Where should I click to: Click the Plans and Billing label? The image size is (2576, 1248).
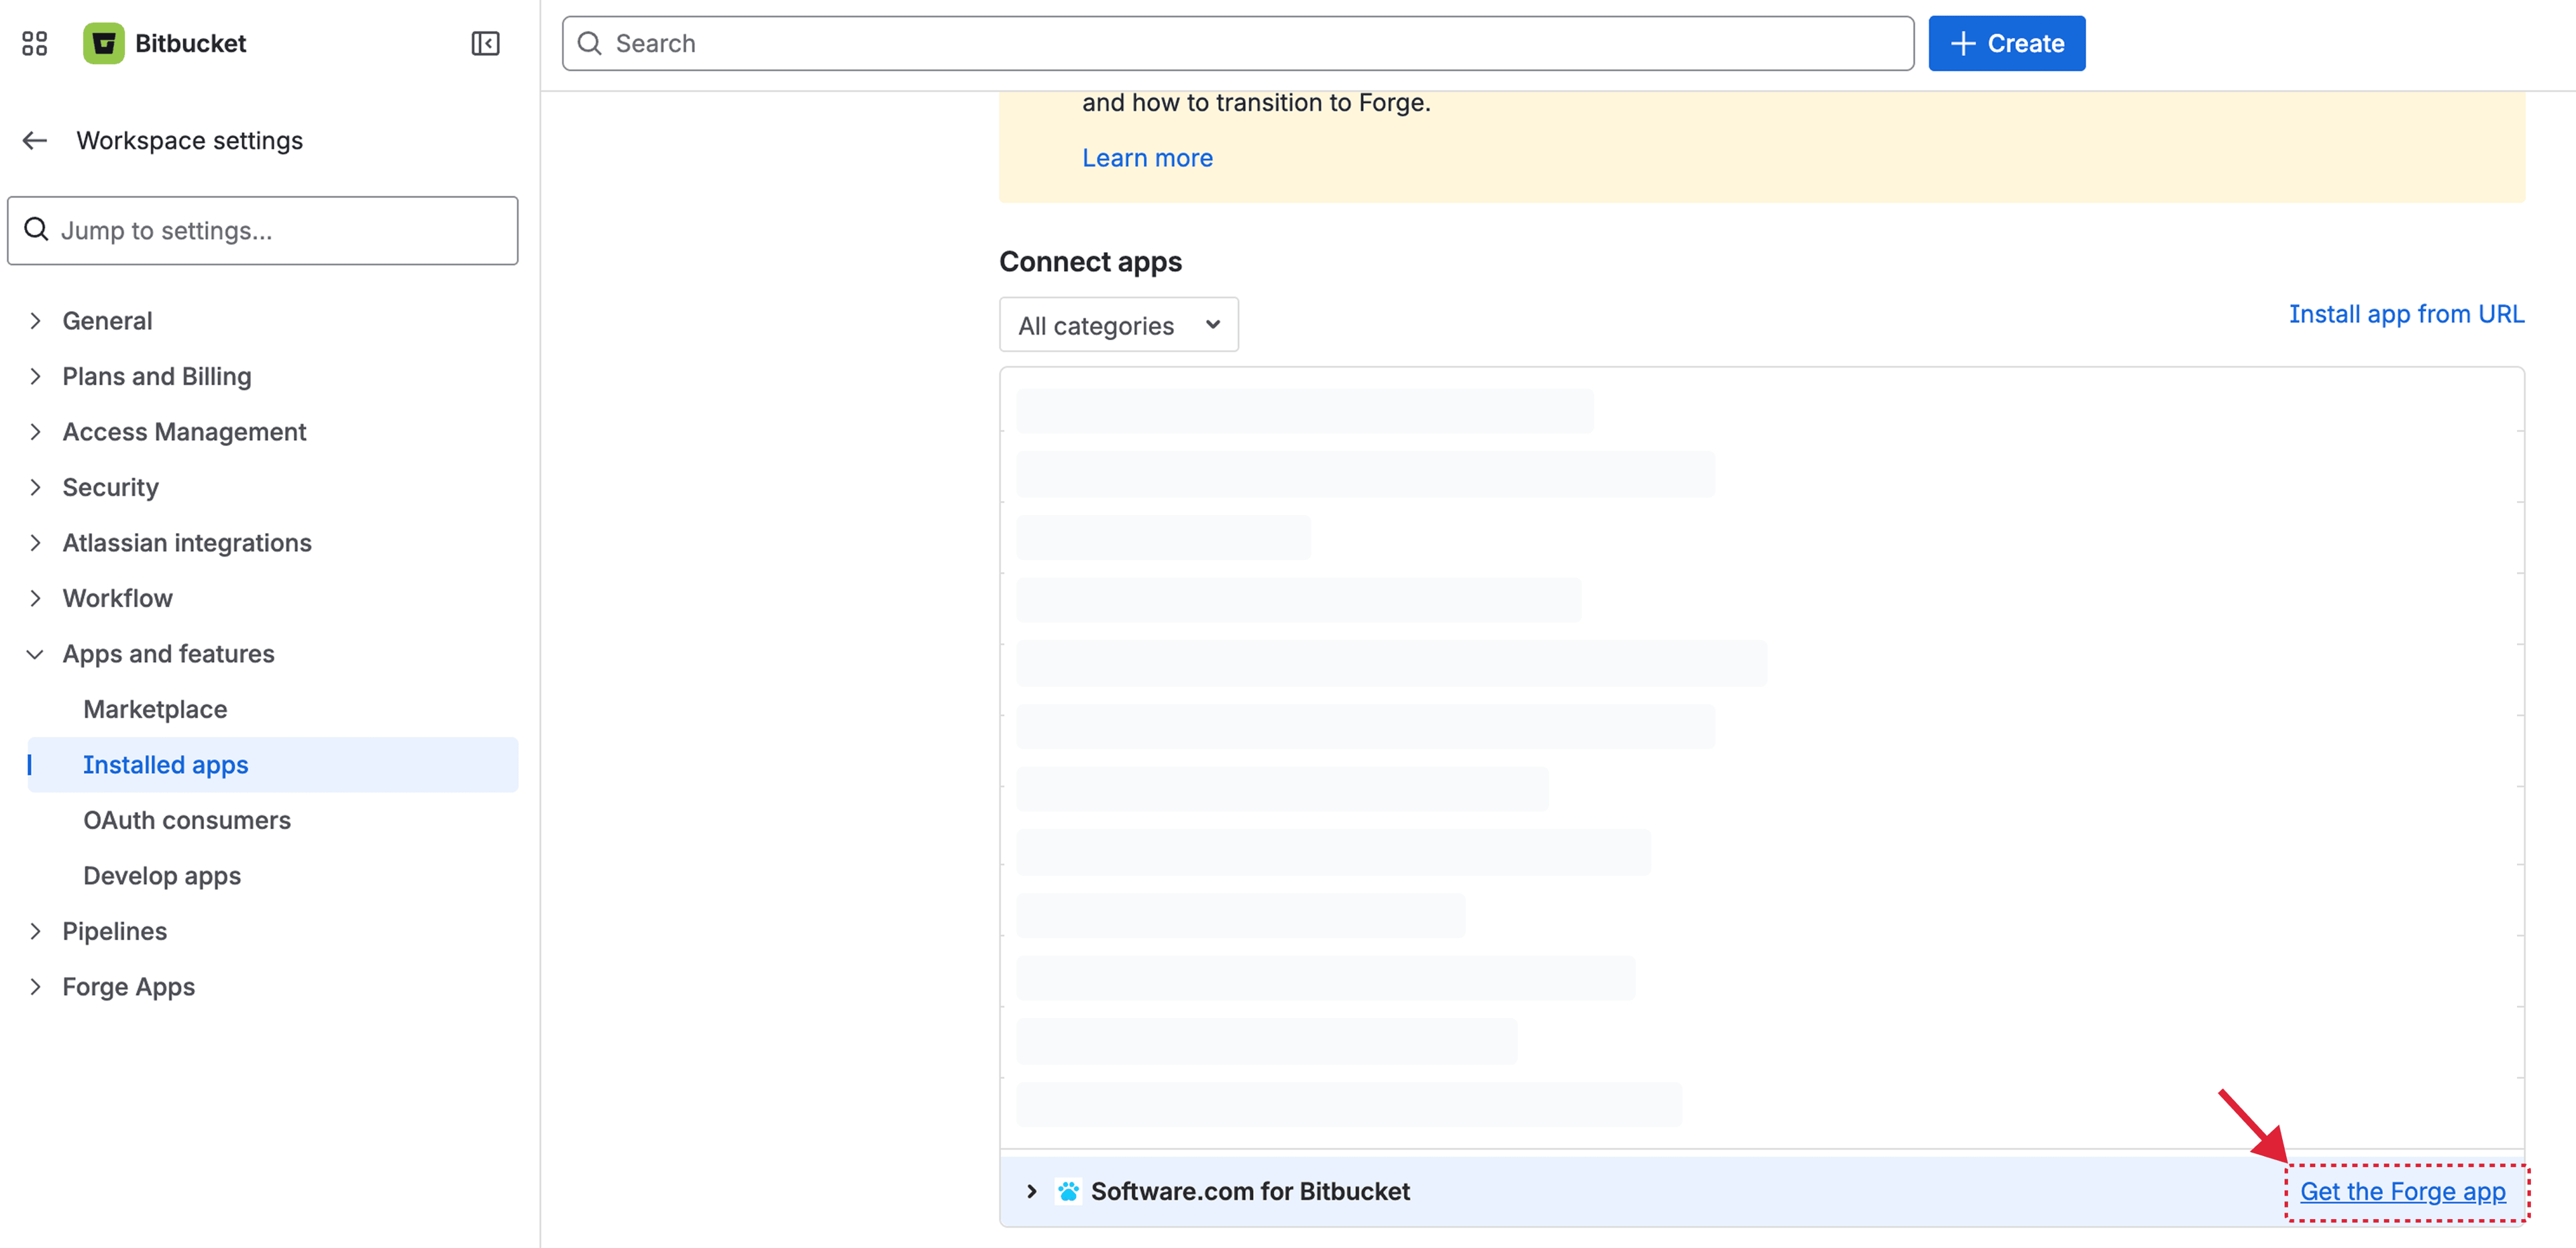click(157, 376)
